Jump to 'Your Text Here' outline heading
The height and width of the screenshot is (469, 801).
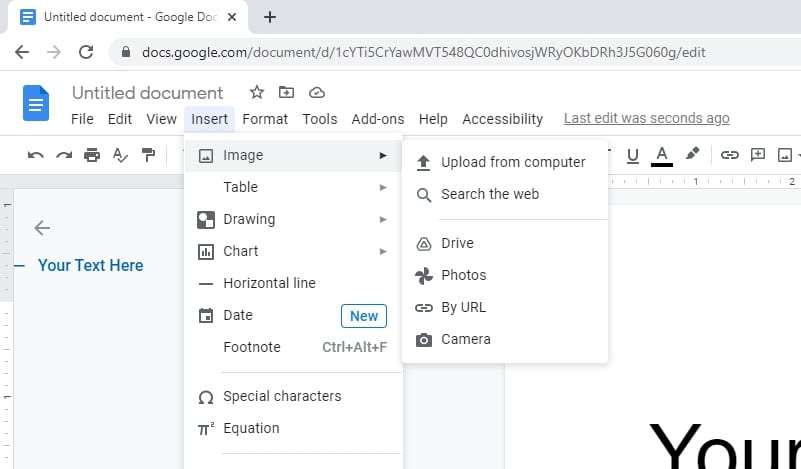(90, 265)
